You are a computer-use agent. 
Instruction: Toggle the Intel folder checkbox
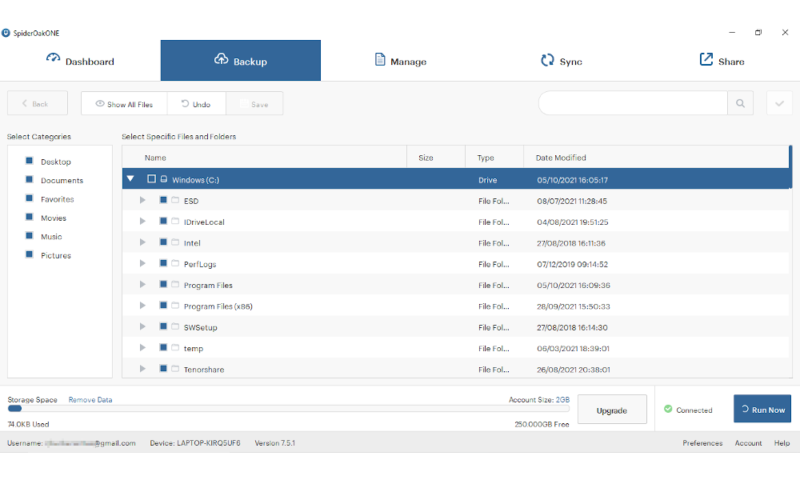point(163,242)
